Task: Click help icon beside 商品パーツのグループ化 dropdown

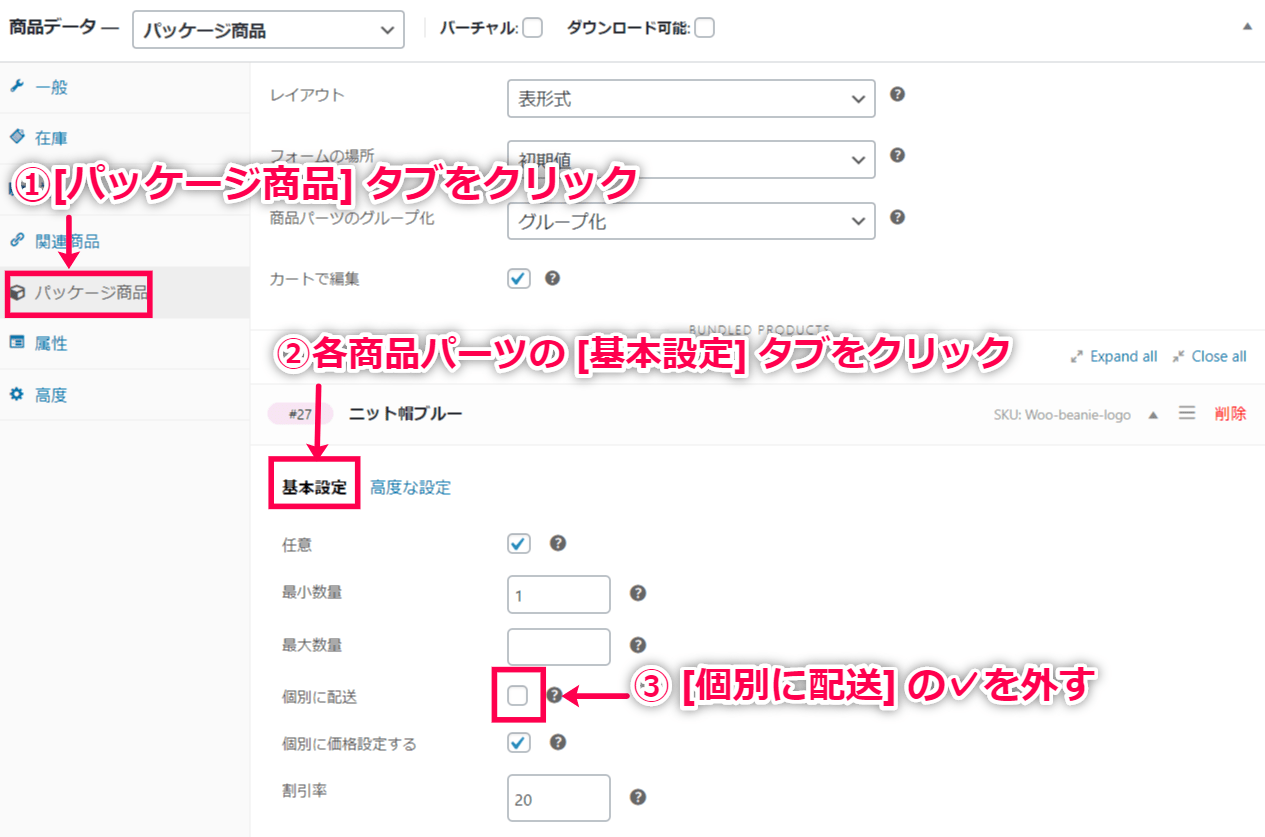Action: tap(897, 217)
